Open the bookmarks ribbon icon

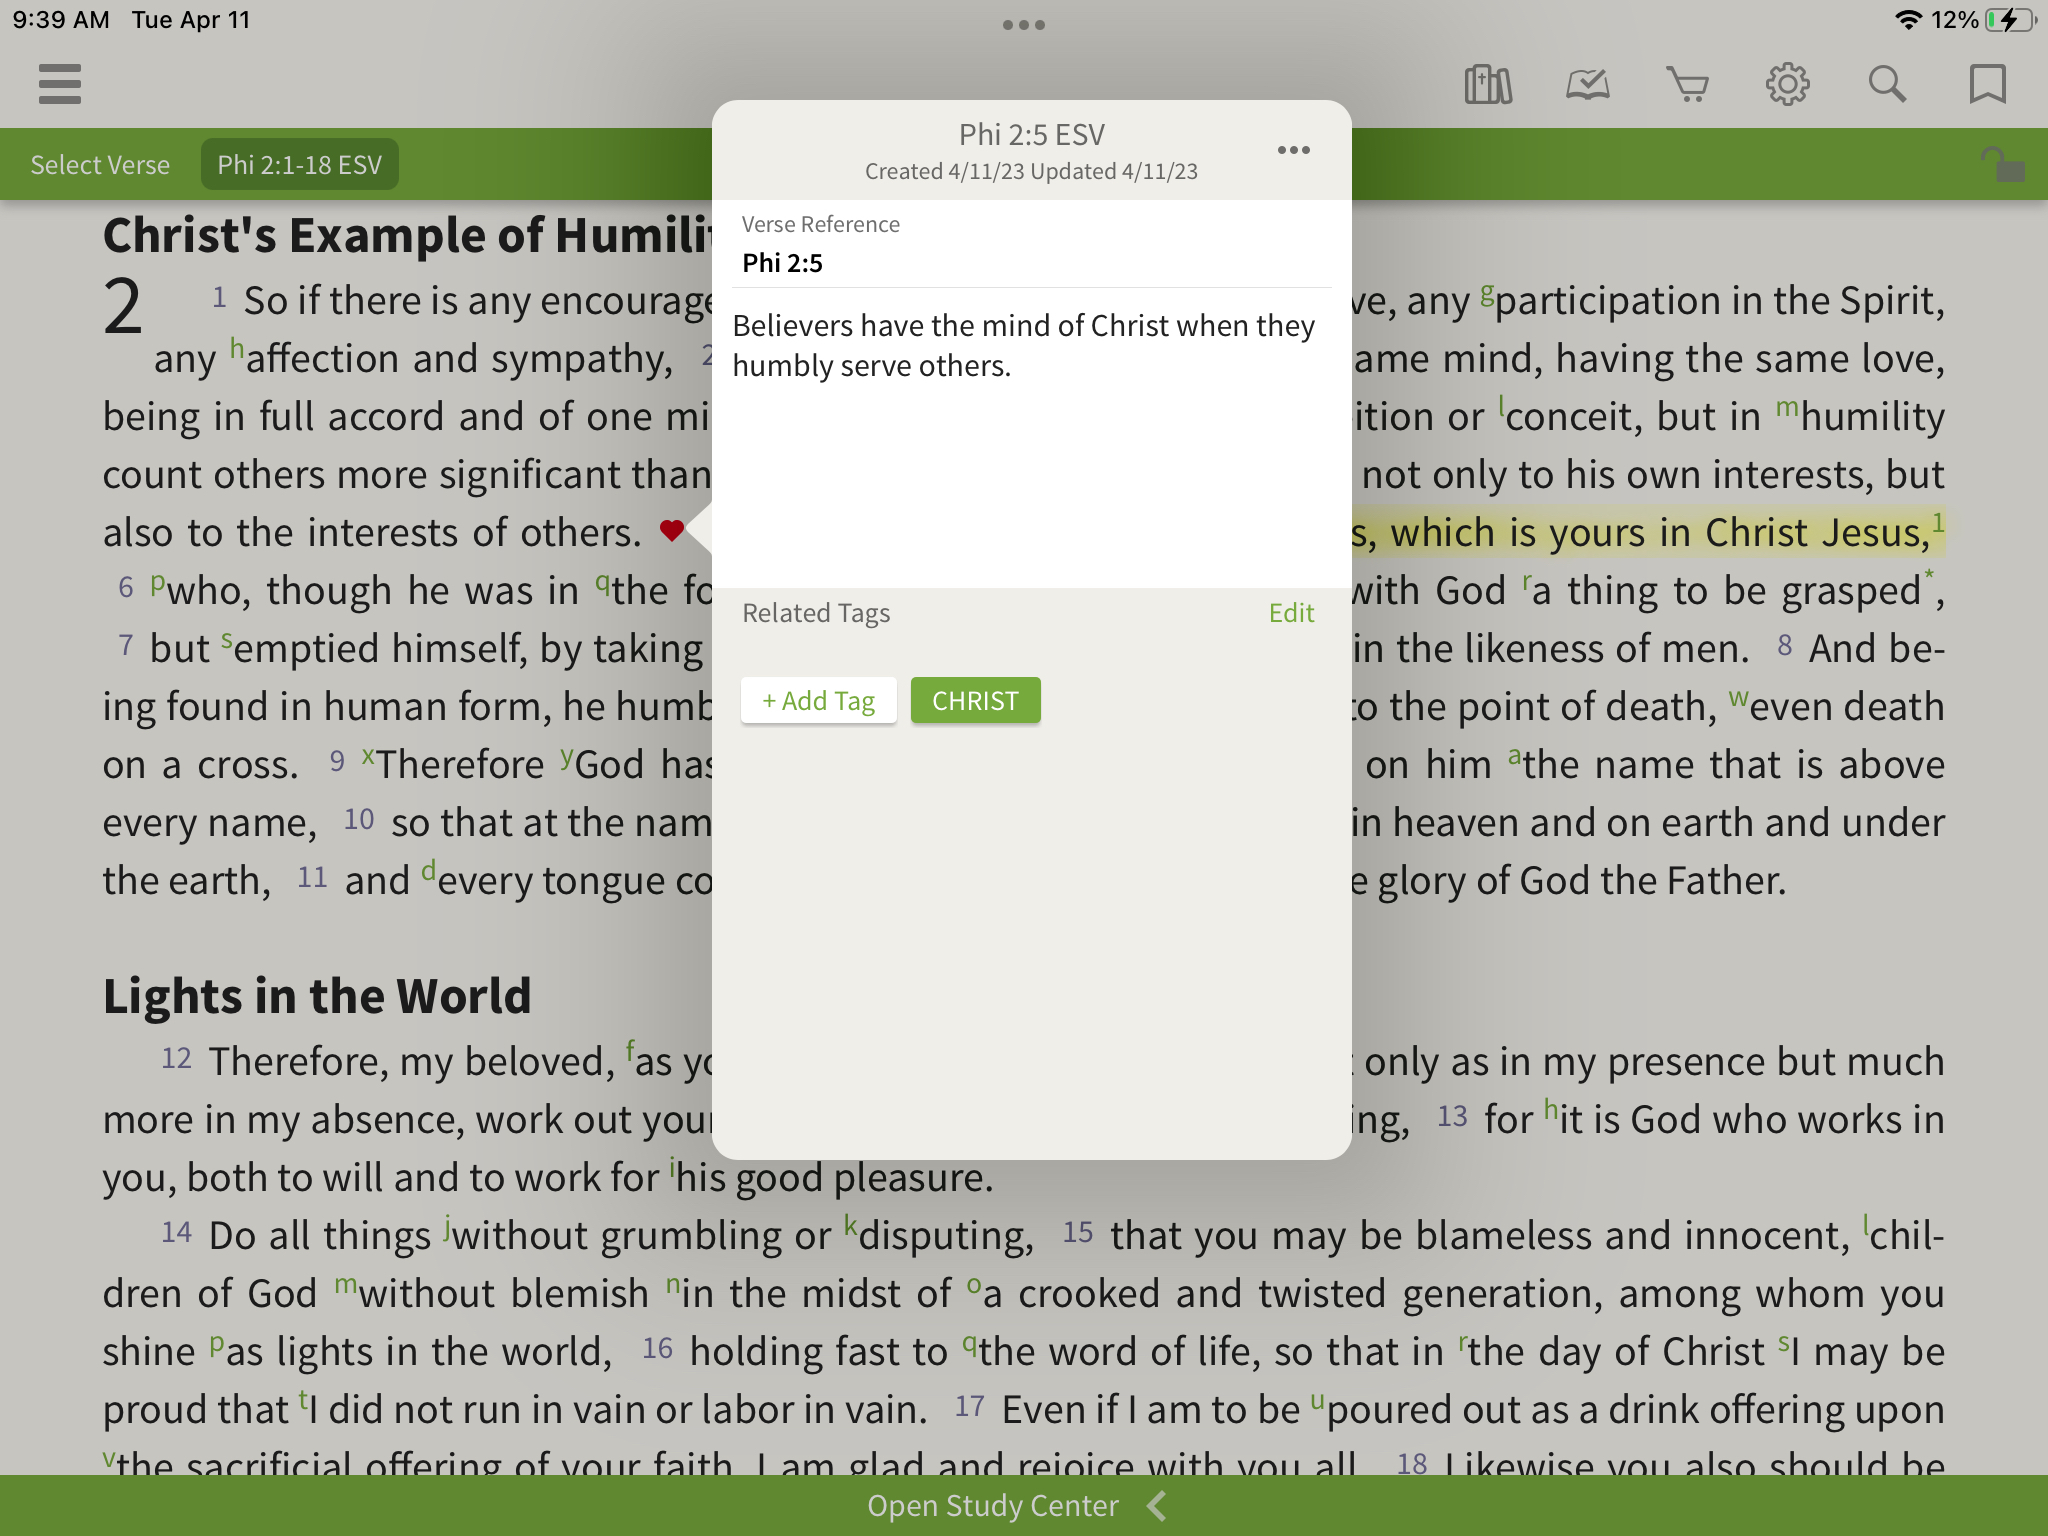[x=1987, y=84]
